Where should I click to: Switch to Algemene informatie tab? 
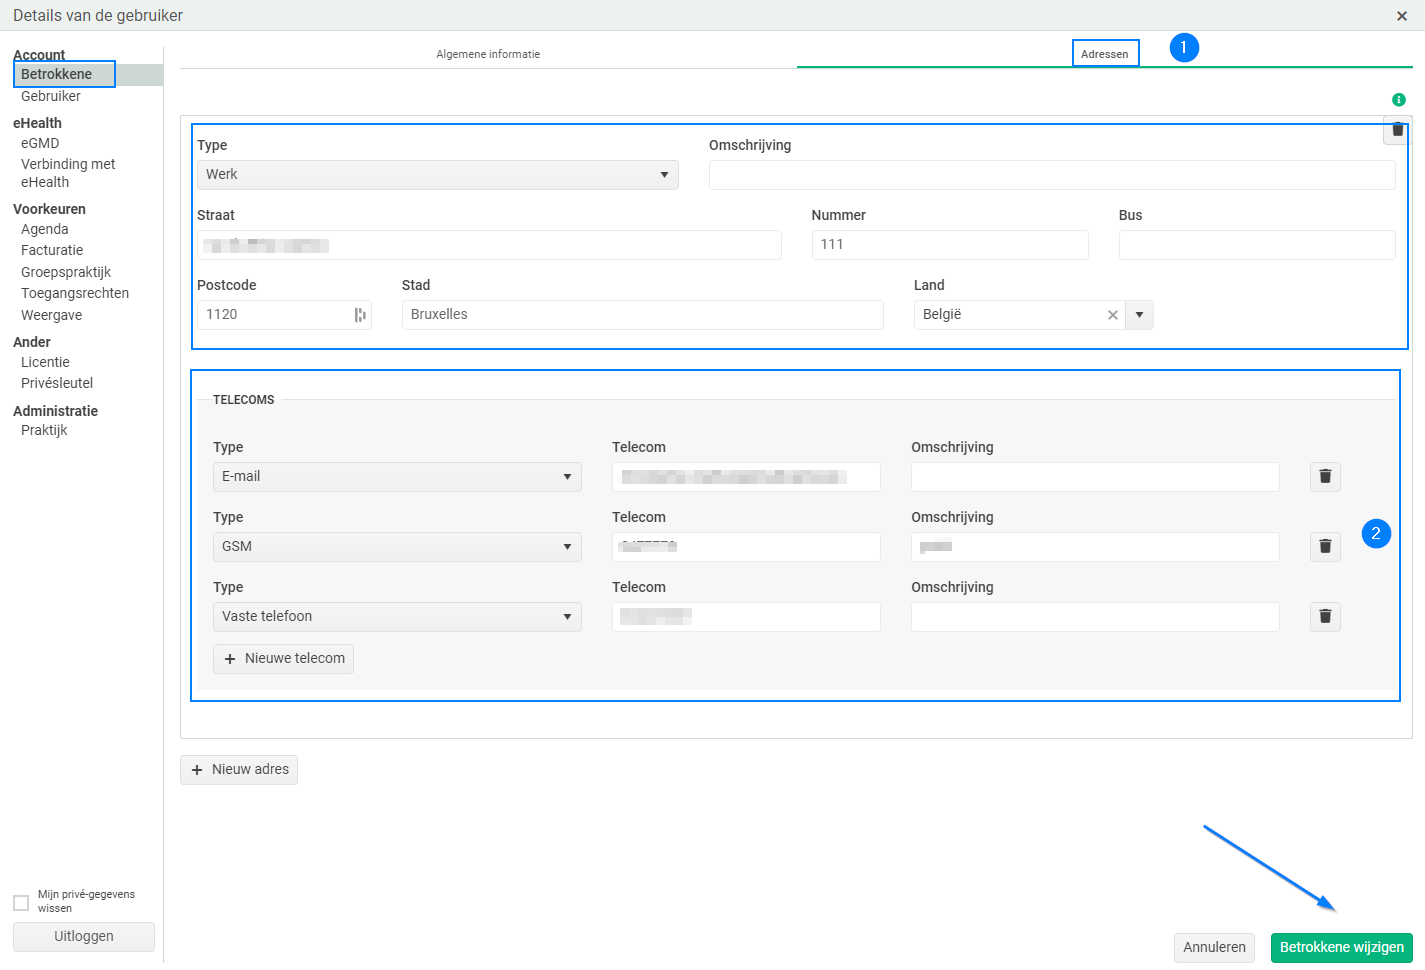[488, 54]
